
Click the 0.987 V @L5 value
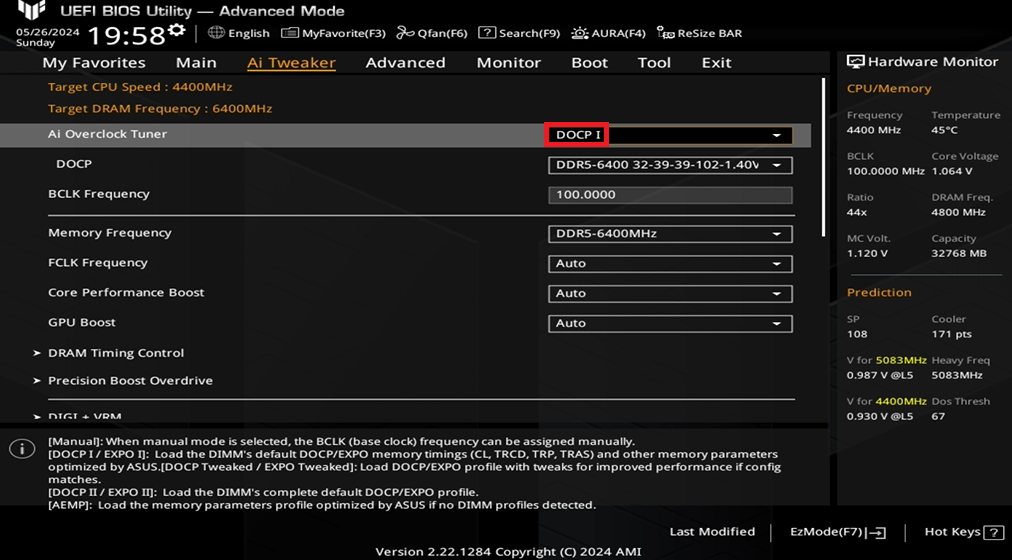pos(880,375)
